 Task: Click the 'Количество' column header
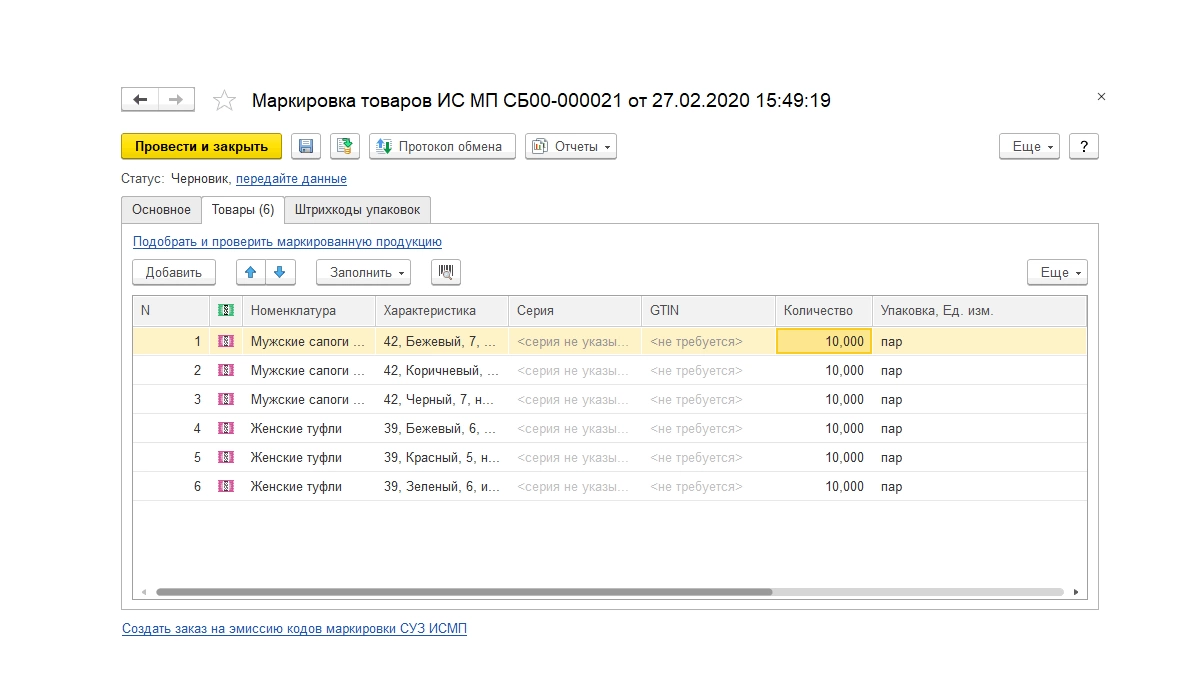[824, 311]
